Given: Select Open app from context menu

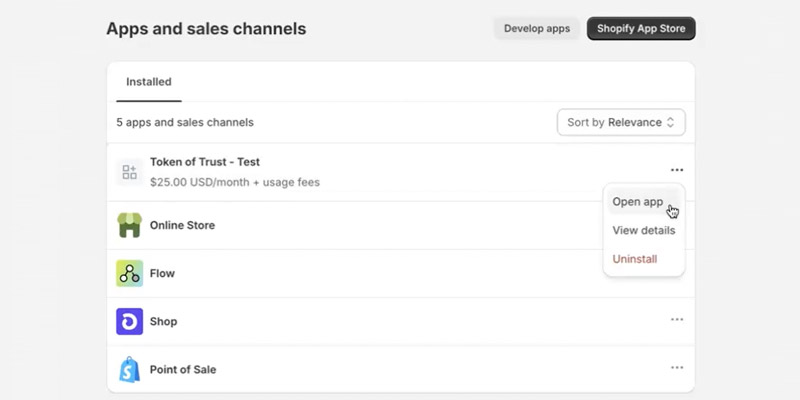Looking at the screenshot, I should (x=644, y=202).
